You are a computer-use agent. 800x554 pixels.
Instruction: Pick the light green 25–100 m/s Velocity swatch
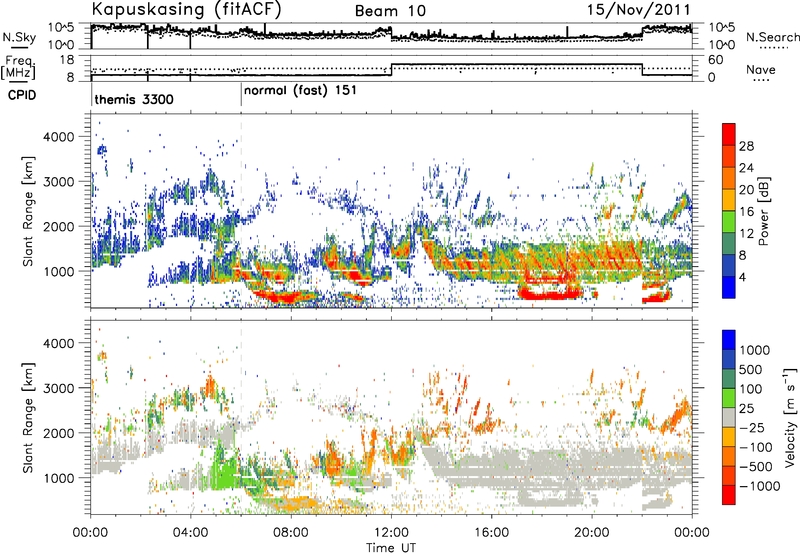(x=729, y=398)
